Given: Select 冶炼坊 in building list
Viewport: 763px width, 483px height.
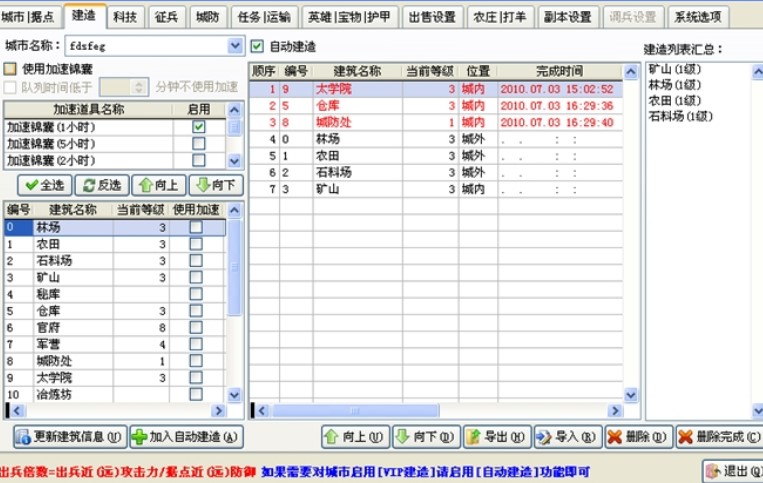Looking at the screenshot, I should (x=115, y=394).
